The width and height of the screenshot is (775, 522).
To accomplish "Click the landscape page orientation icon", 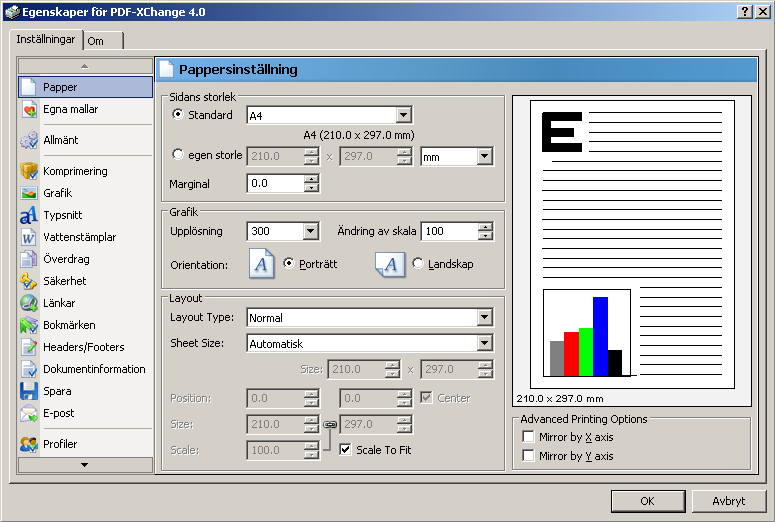I will point(390,265).
